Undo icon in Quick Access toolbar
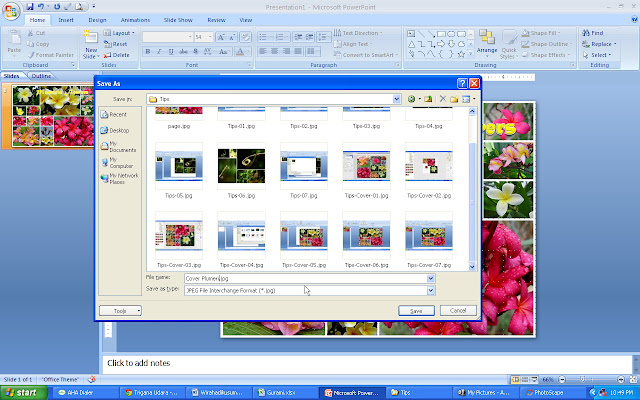Screen dimensions: 640x400 41,7
